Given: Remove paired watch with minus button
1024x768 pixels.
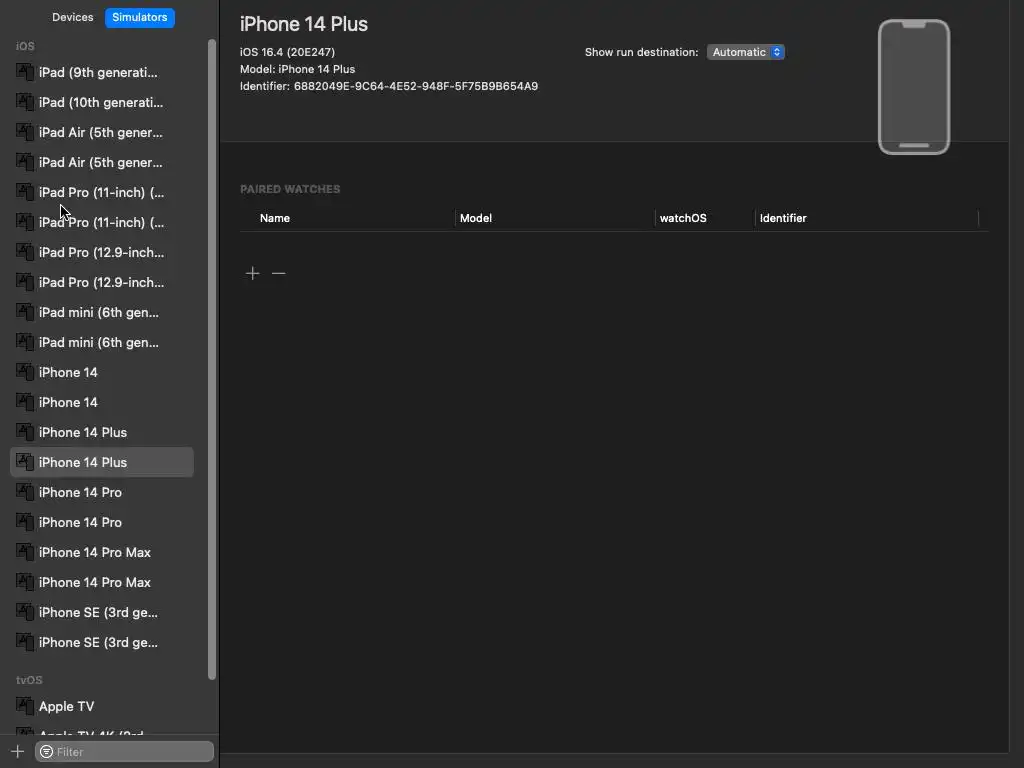Looking at the screenshot, I should point(279,273).
